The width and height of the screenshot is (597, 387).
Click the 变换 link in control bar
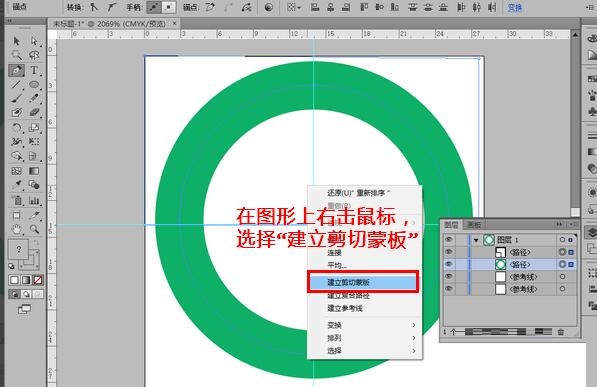(515, 7)
